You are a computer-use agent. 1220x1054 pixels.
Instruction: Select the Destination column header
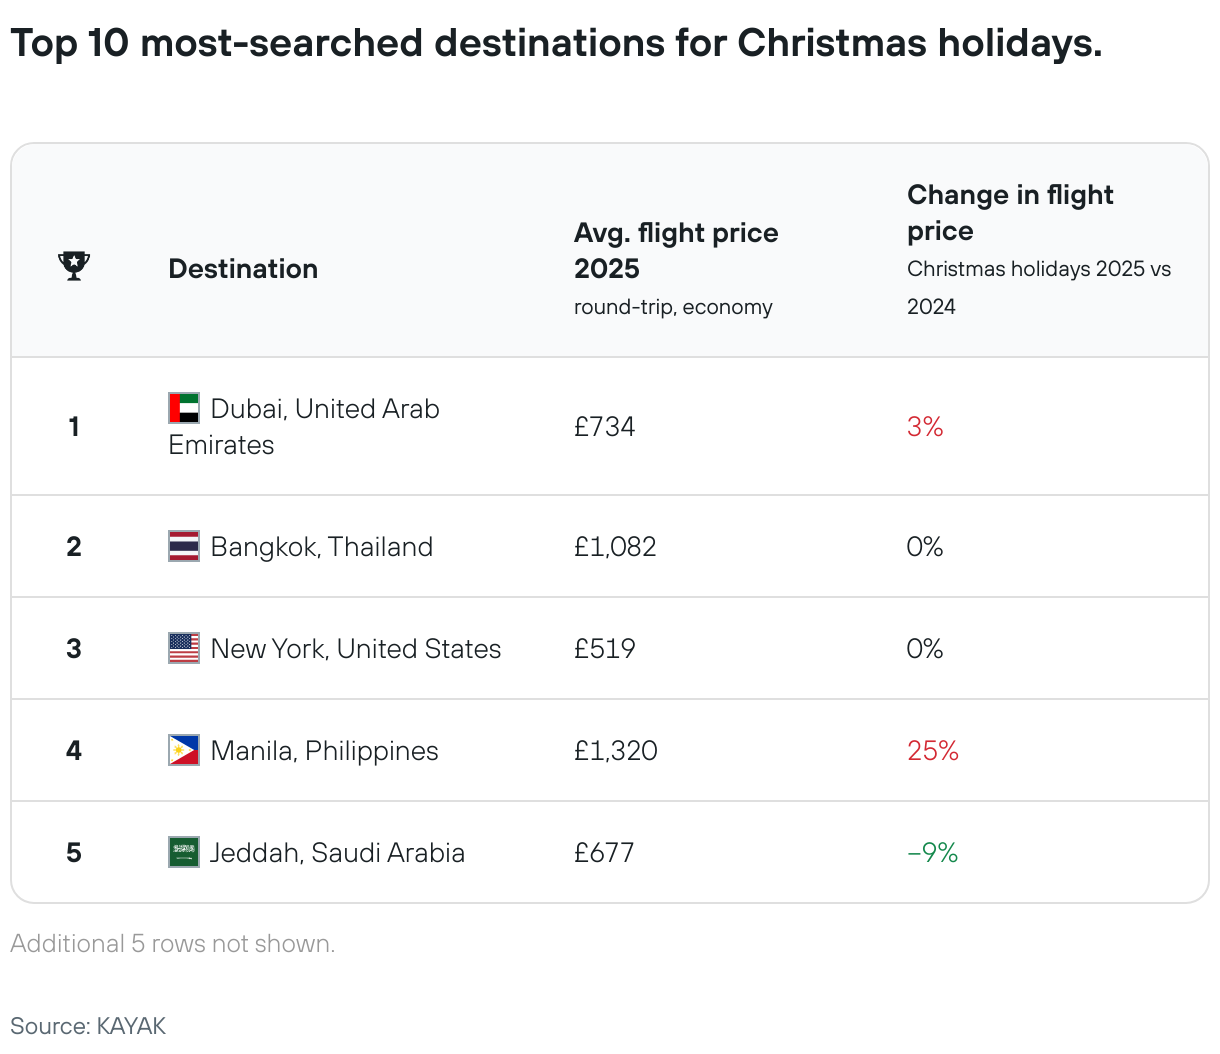pos(243,269)
